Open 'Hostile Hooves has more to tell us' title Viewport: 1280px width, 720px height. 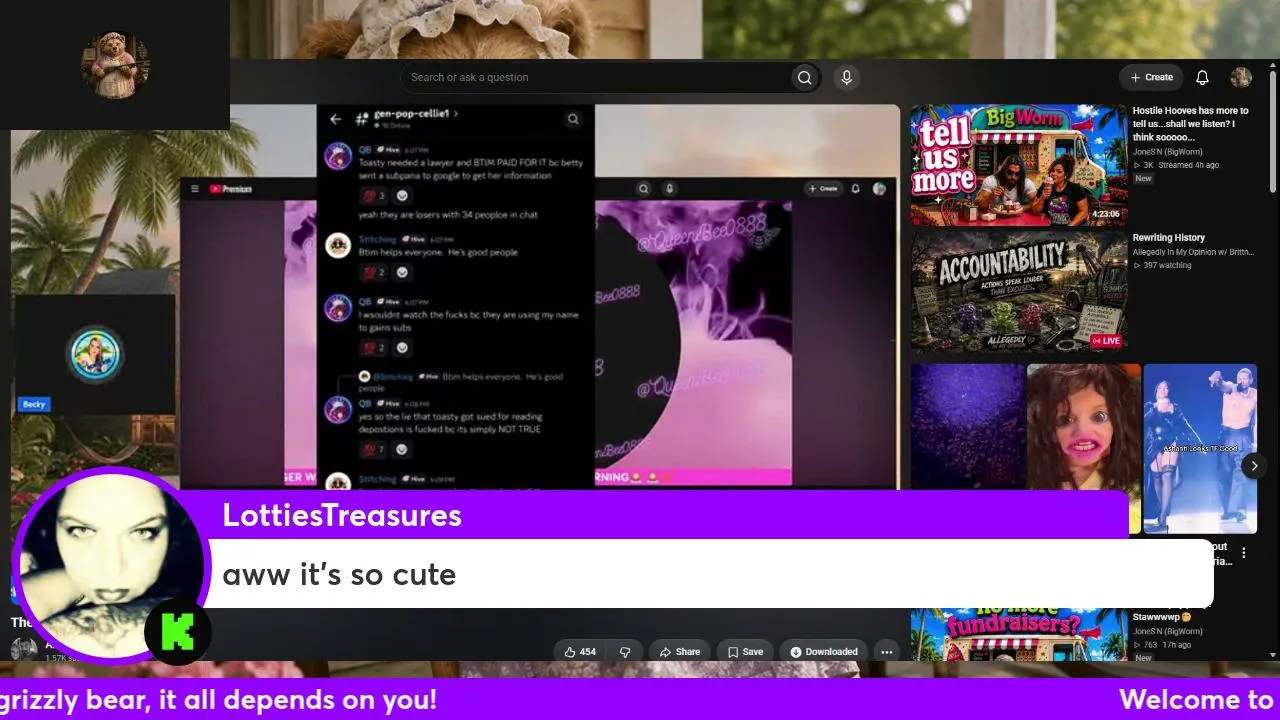(1190, 124)
